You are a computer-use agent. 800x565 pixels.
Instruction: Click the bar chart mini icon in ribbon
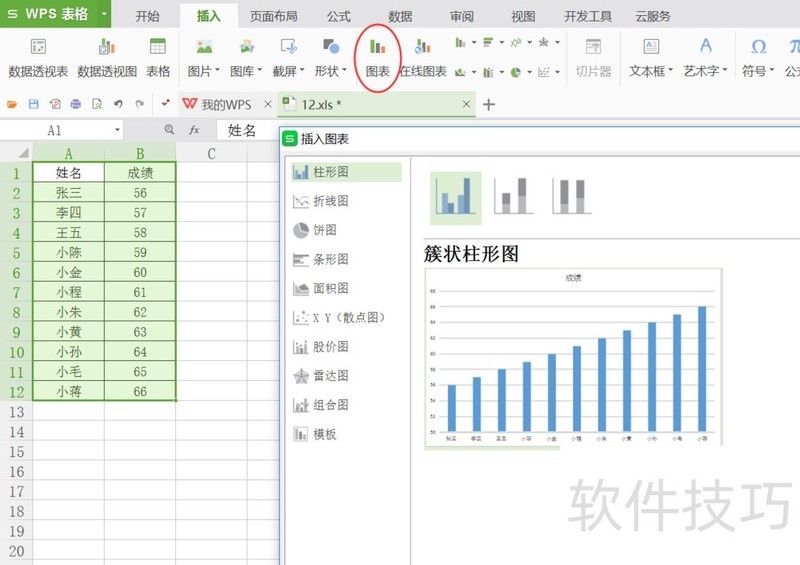[488, 42]
